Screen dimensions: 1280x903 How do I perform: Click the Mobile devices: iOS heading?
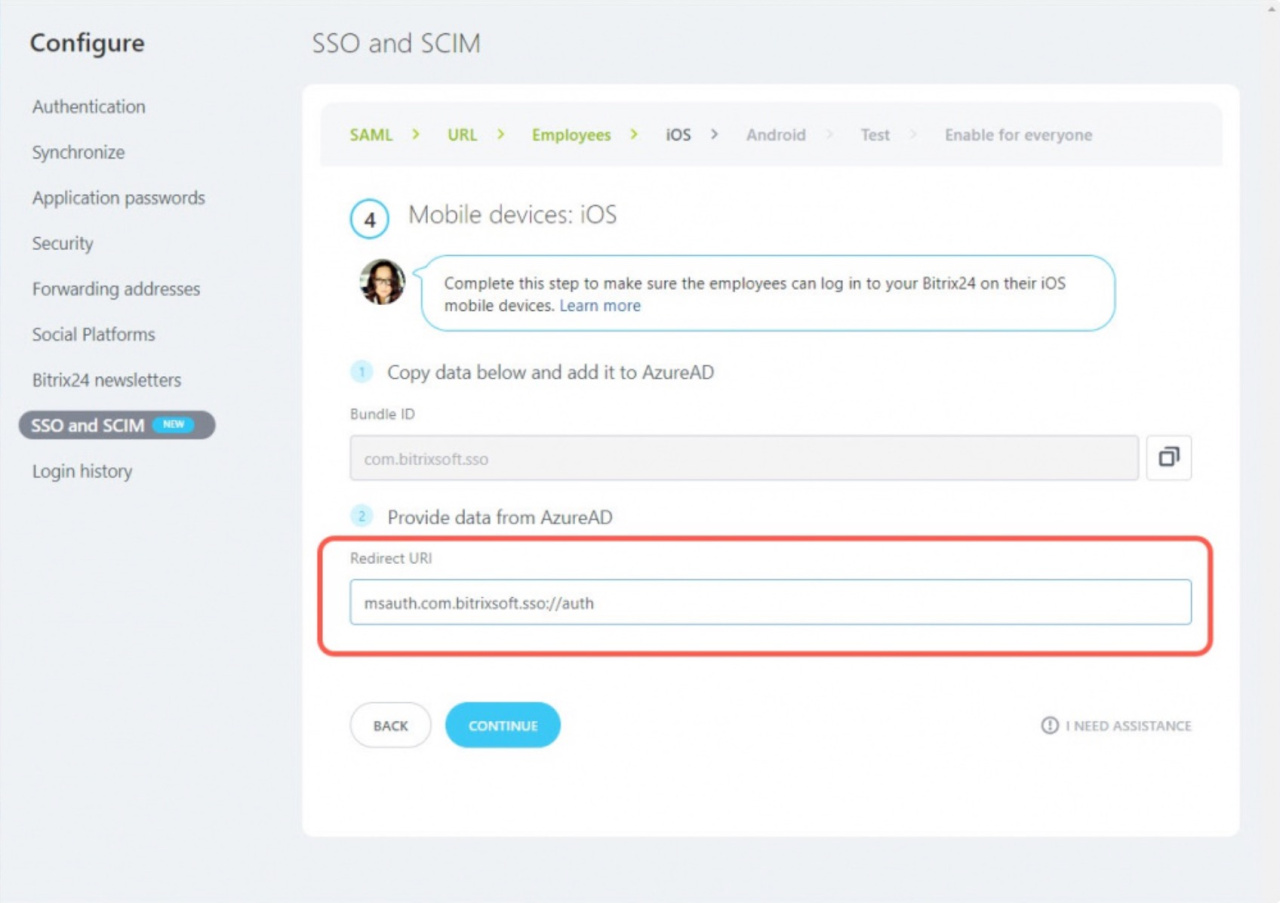coord(512,215)
